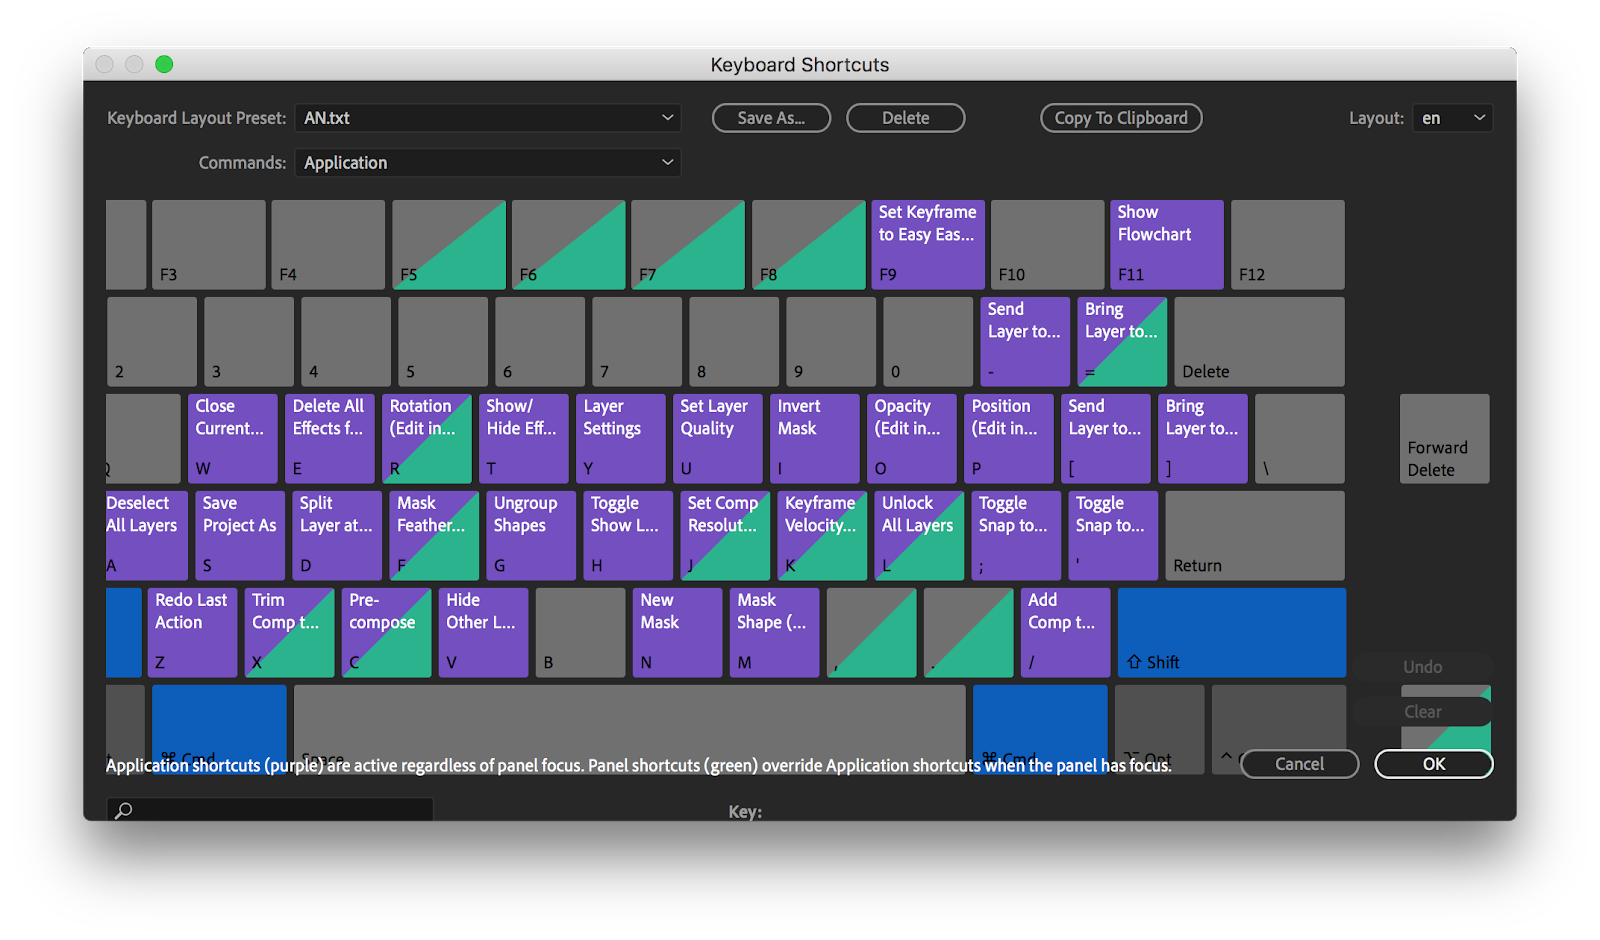
Task: Select the Redo Last Action Z key
Action: (192, 632)
